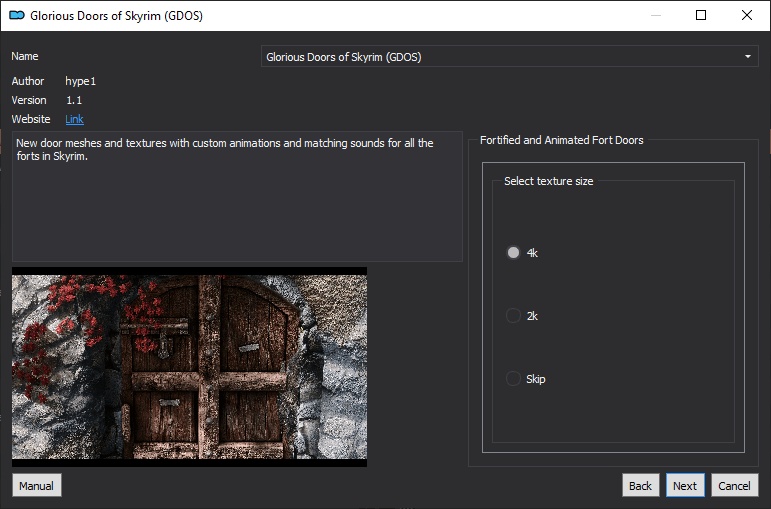Proceed with the Next button
Screen dimensions: 771x509
pyautogui.click(x=685, y=485)
